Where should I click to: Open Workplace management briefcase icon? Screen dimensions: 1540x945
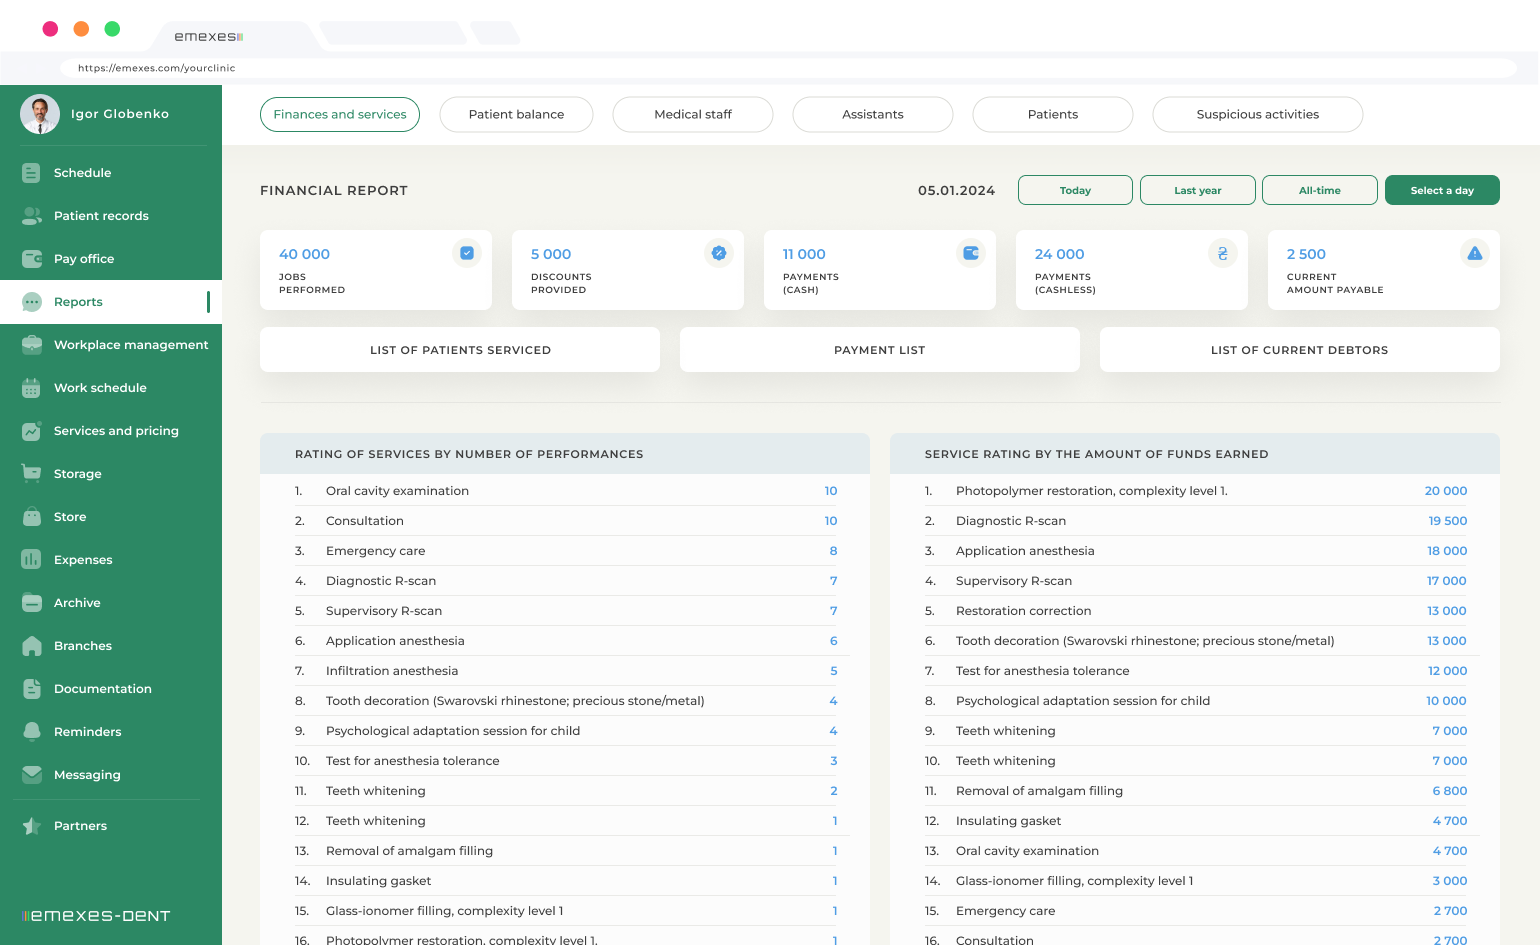[31, 345]
